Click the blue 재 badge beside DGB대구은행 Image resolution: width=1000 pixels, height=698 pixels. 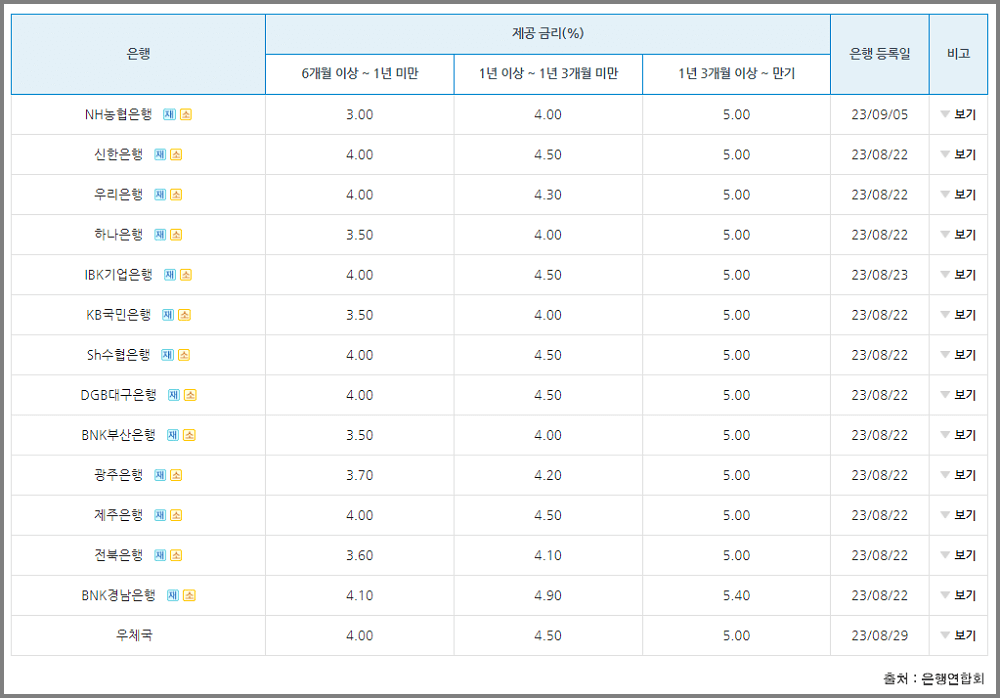click(x=173, y=395)
